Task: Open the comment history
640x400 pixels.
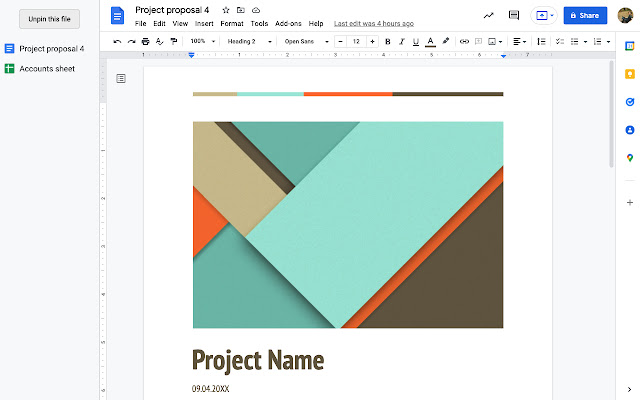Action: 514,16
